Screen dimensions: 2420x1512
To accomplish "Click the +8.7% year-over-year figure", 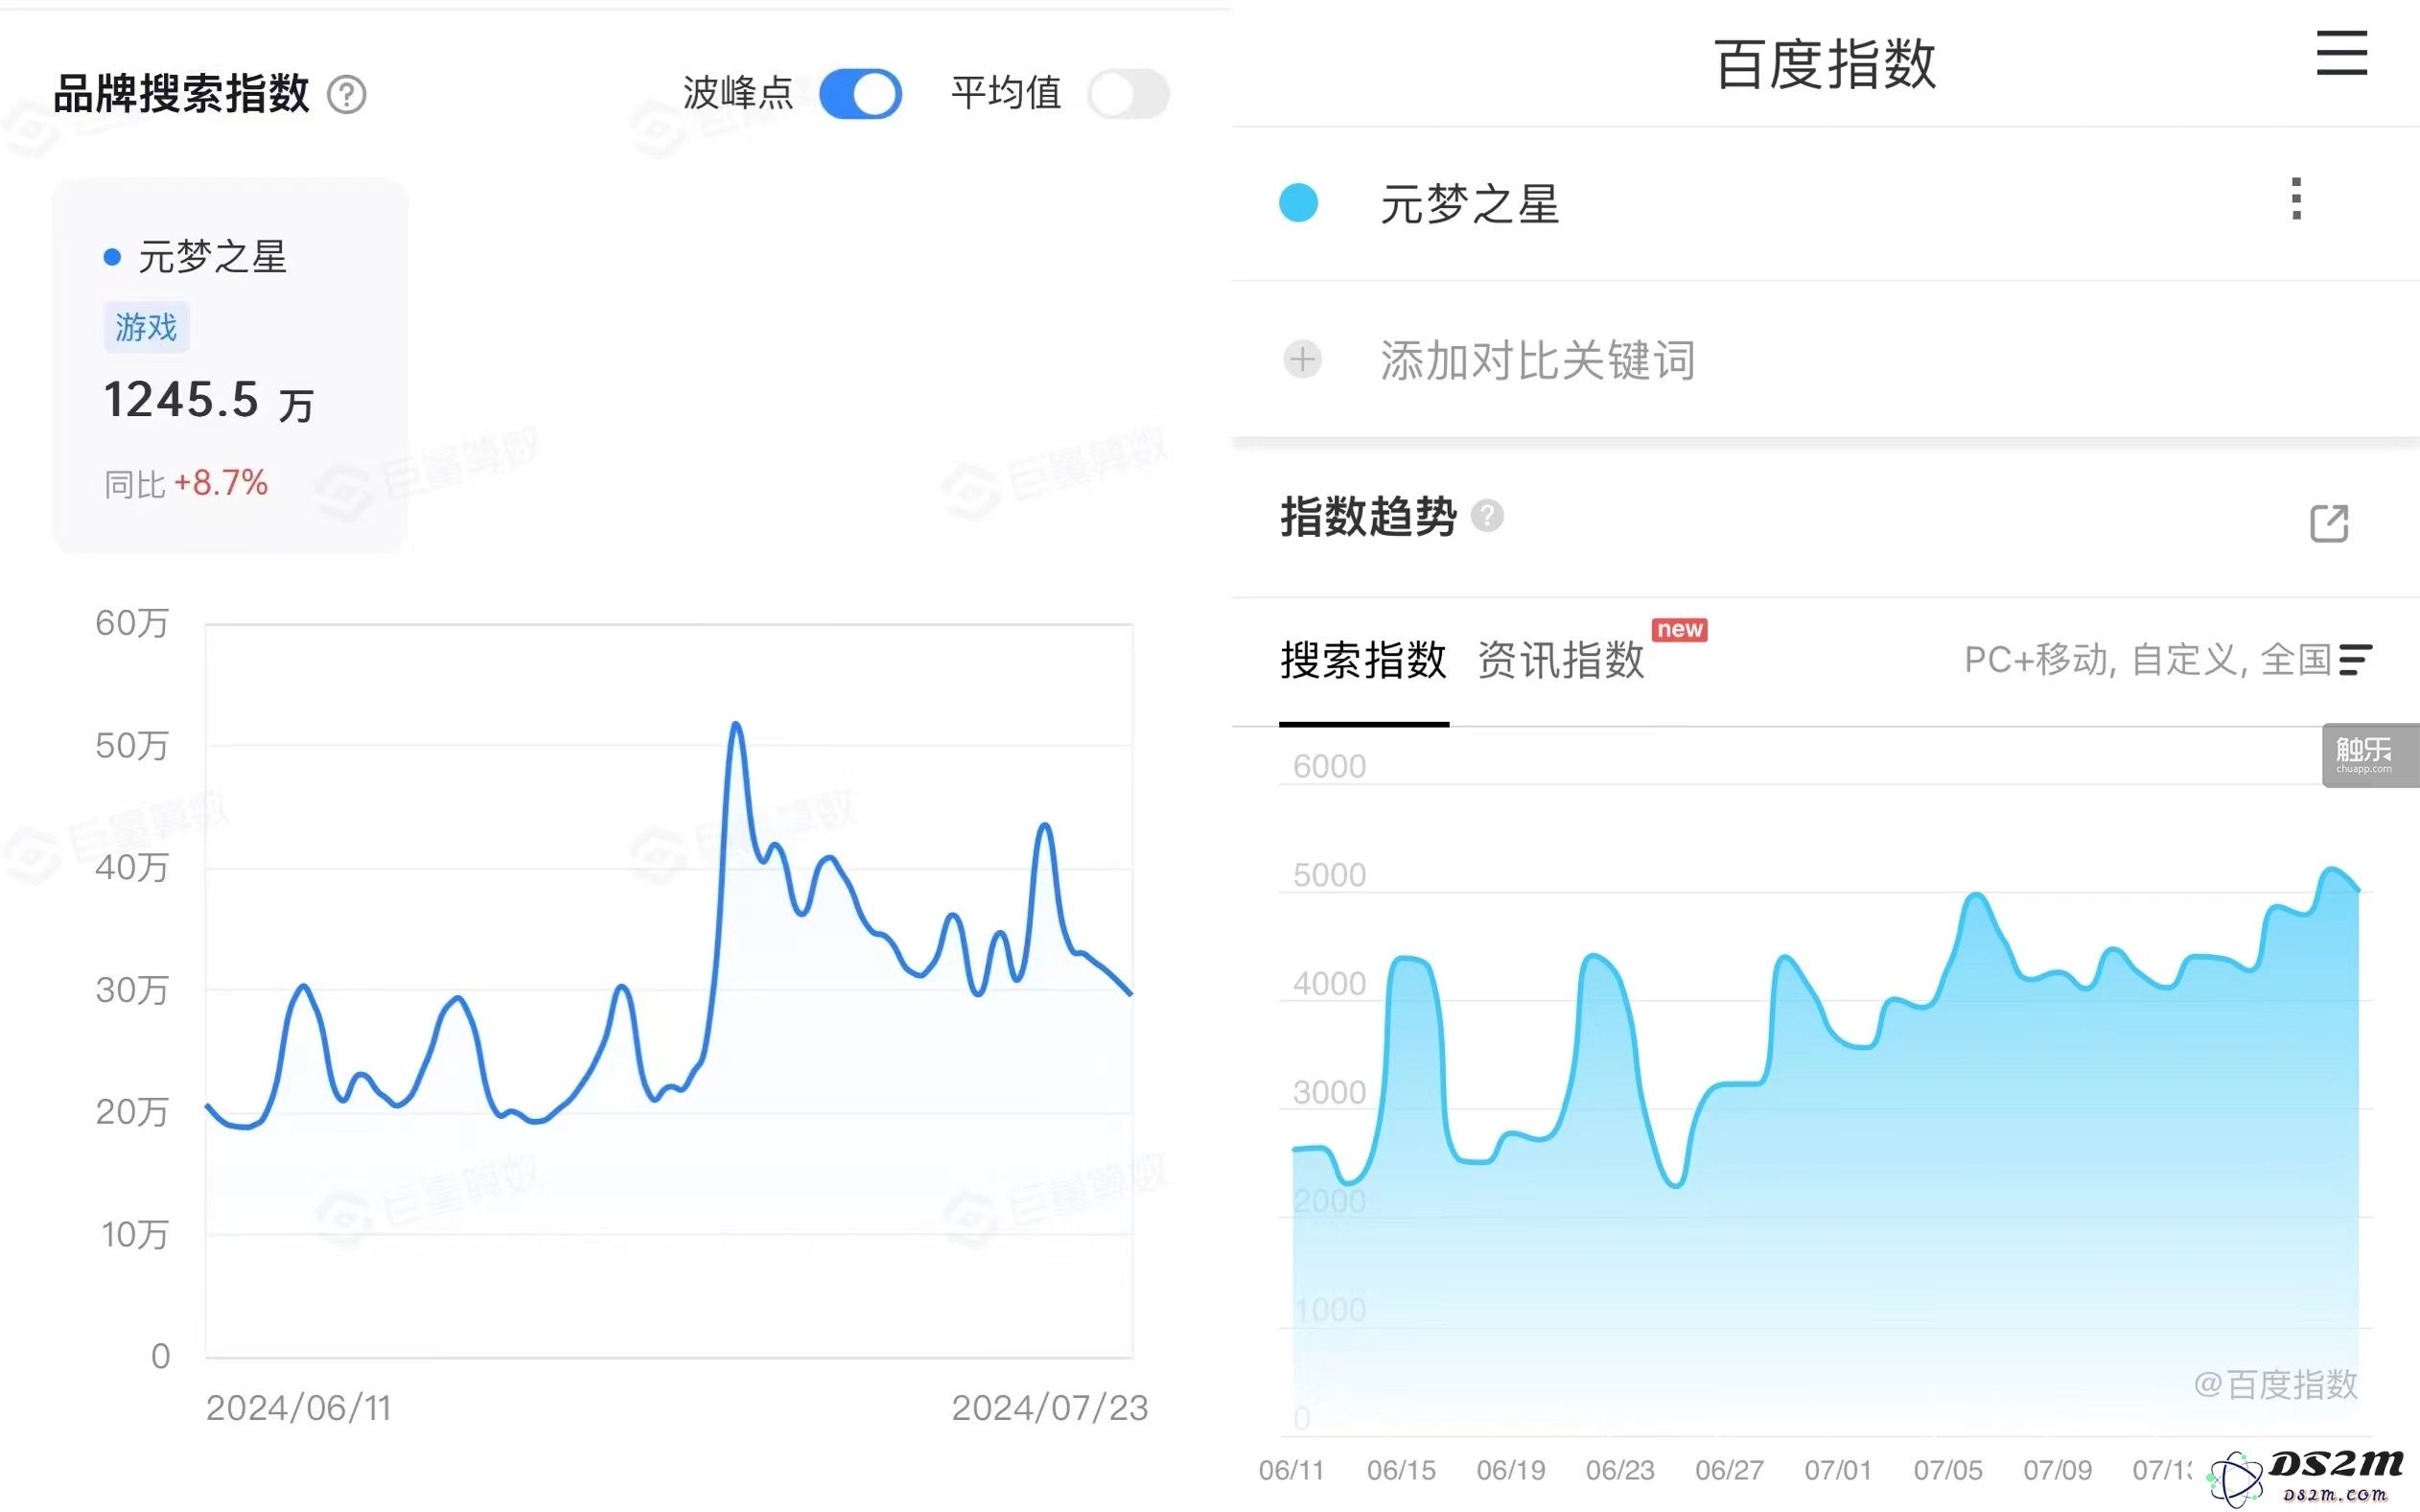I will pyautogui.click(x=221, y=484).
